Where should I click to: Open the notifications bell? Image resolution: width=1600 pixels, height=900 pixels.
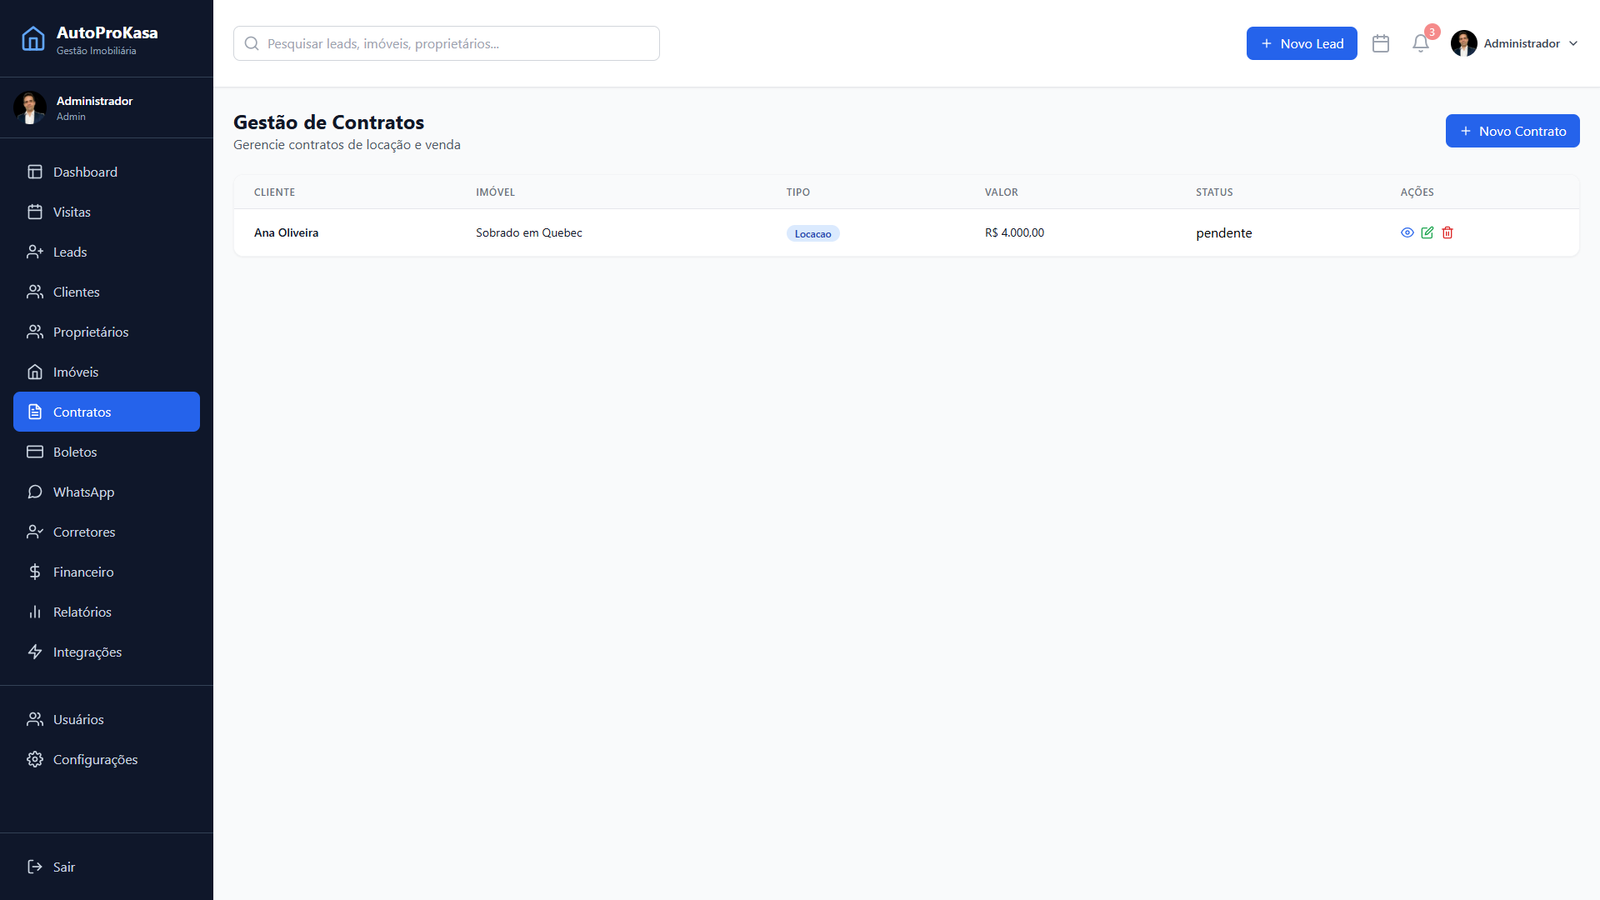[x=1420, y=43]
